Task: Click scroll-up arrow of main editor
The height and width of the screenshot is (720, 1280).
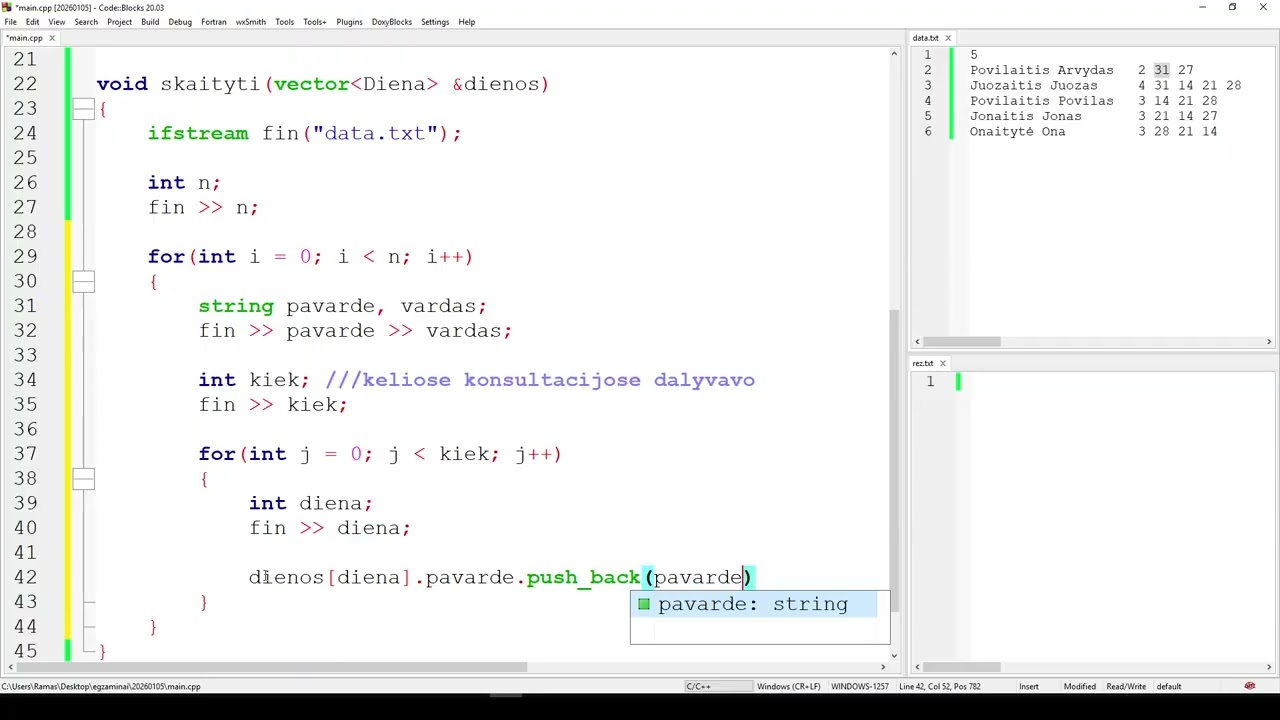Action: 894,54
